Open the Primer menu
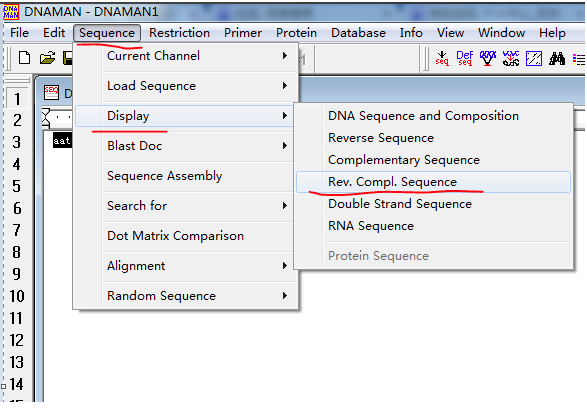The image size is (587, 408). pyautogui.click(x=243, y=33)
